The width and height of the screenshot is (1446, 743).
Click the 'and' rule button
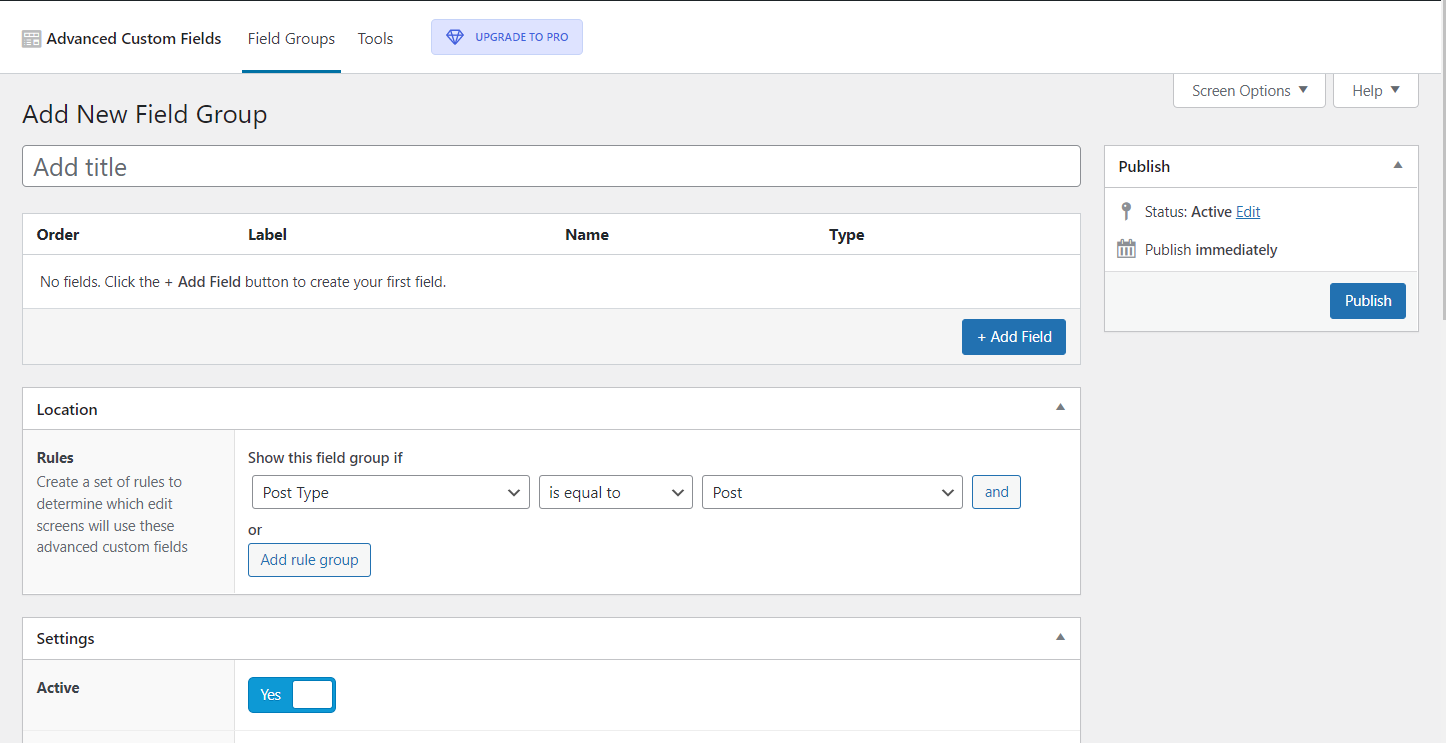coord(996,492)
